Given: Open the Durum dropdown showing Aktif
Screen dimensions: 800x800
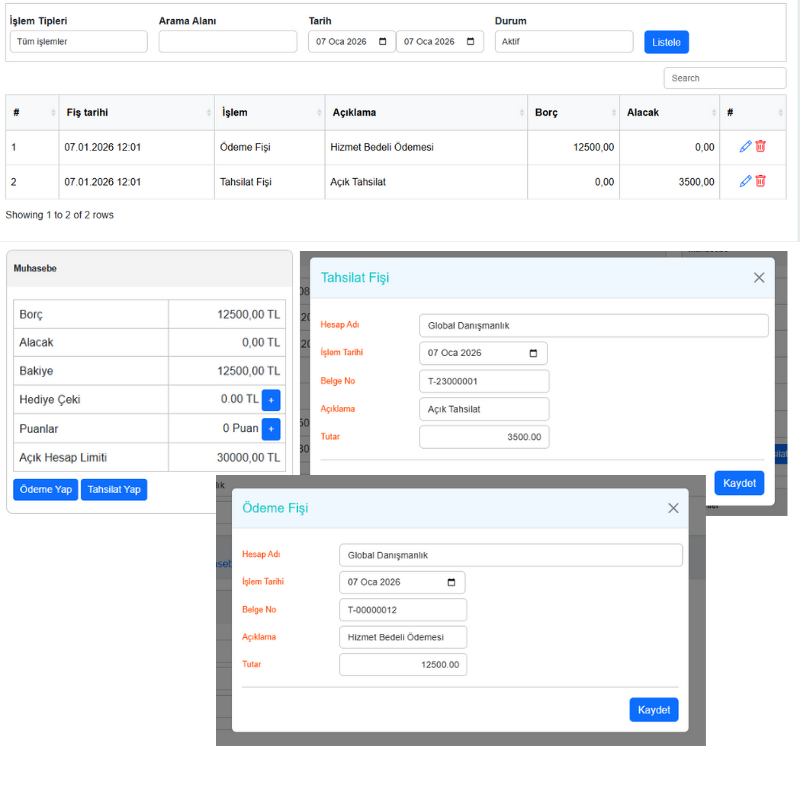Looking at the screenshot, I should click(x=564, y=42).
